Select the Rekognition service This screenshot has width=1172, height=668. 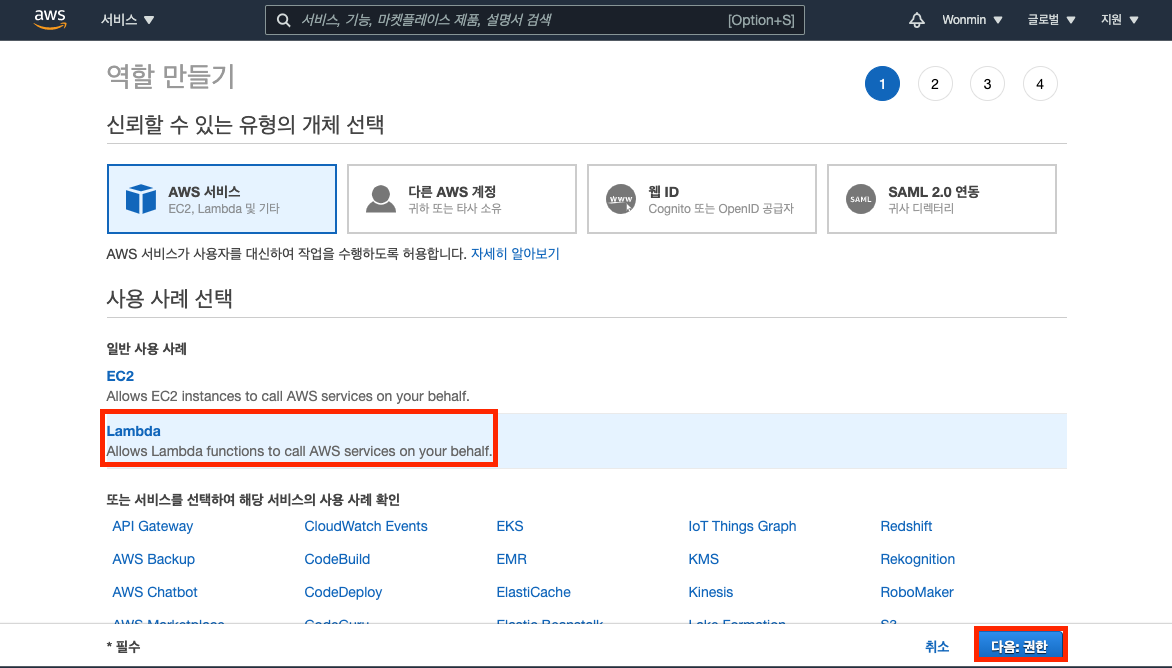[917, 559]
